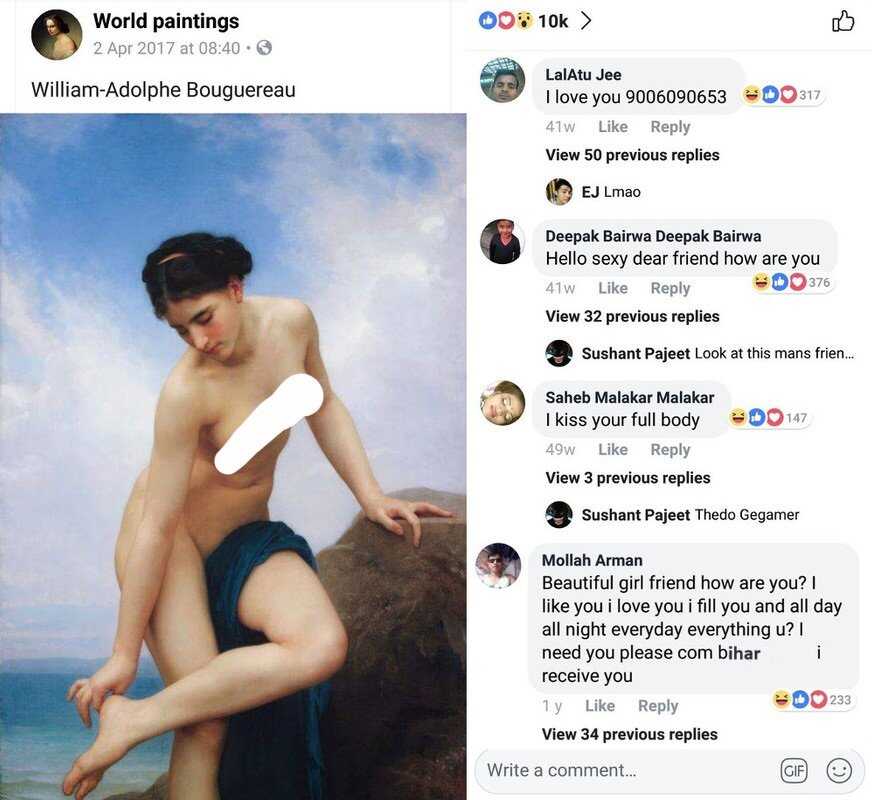View 50 previous replies
Screen dimensions: 872x800
632,155
